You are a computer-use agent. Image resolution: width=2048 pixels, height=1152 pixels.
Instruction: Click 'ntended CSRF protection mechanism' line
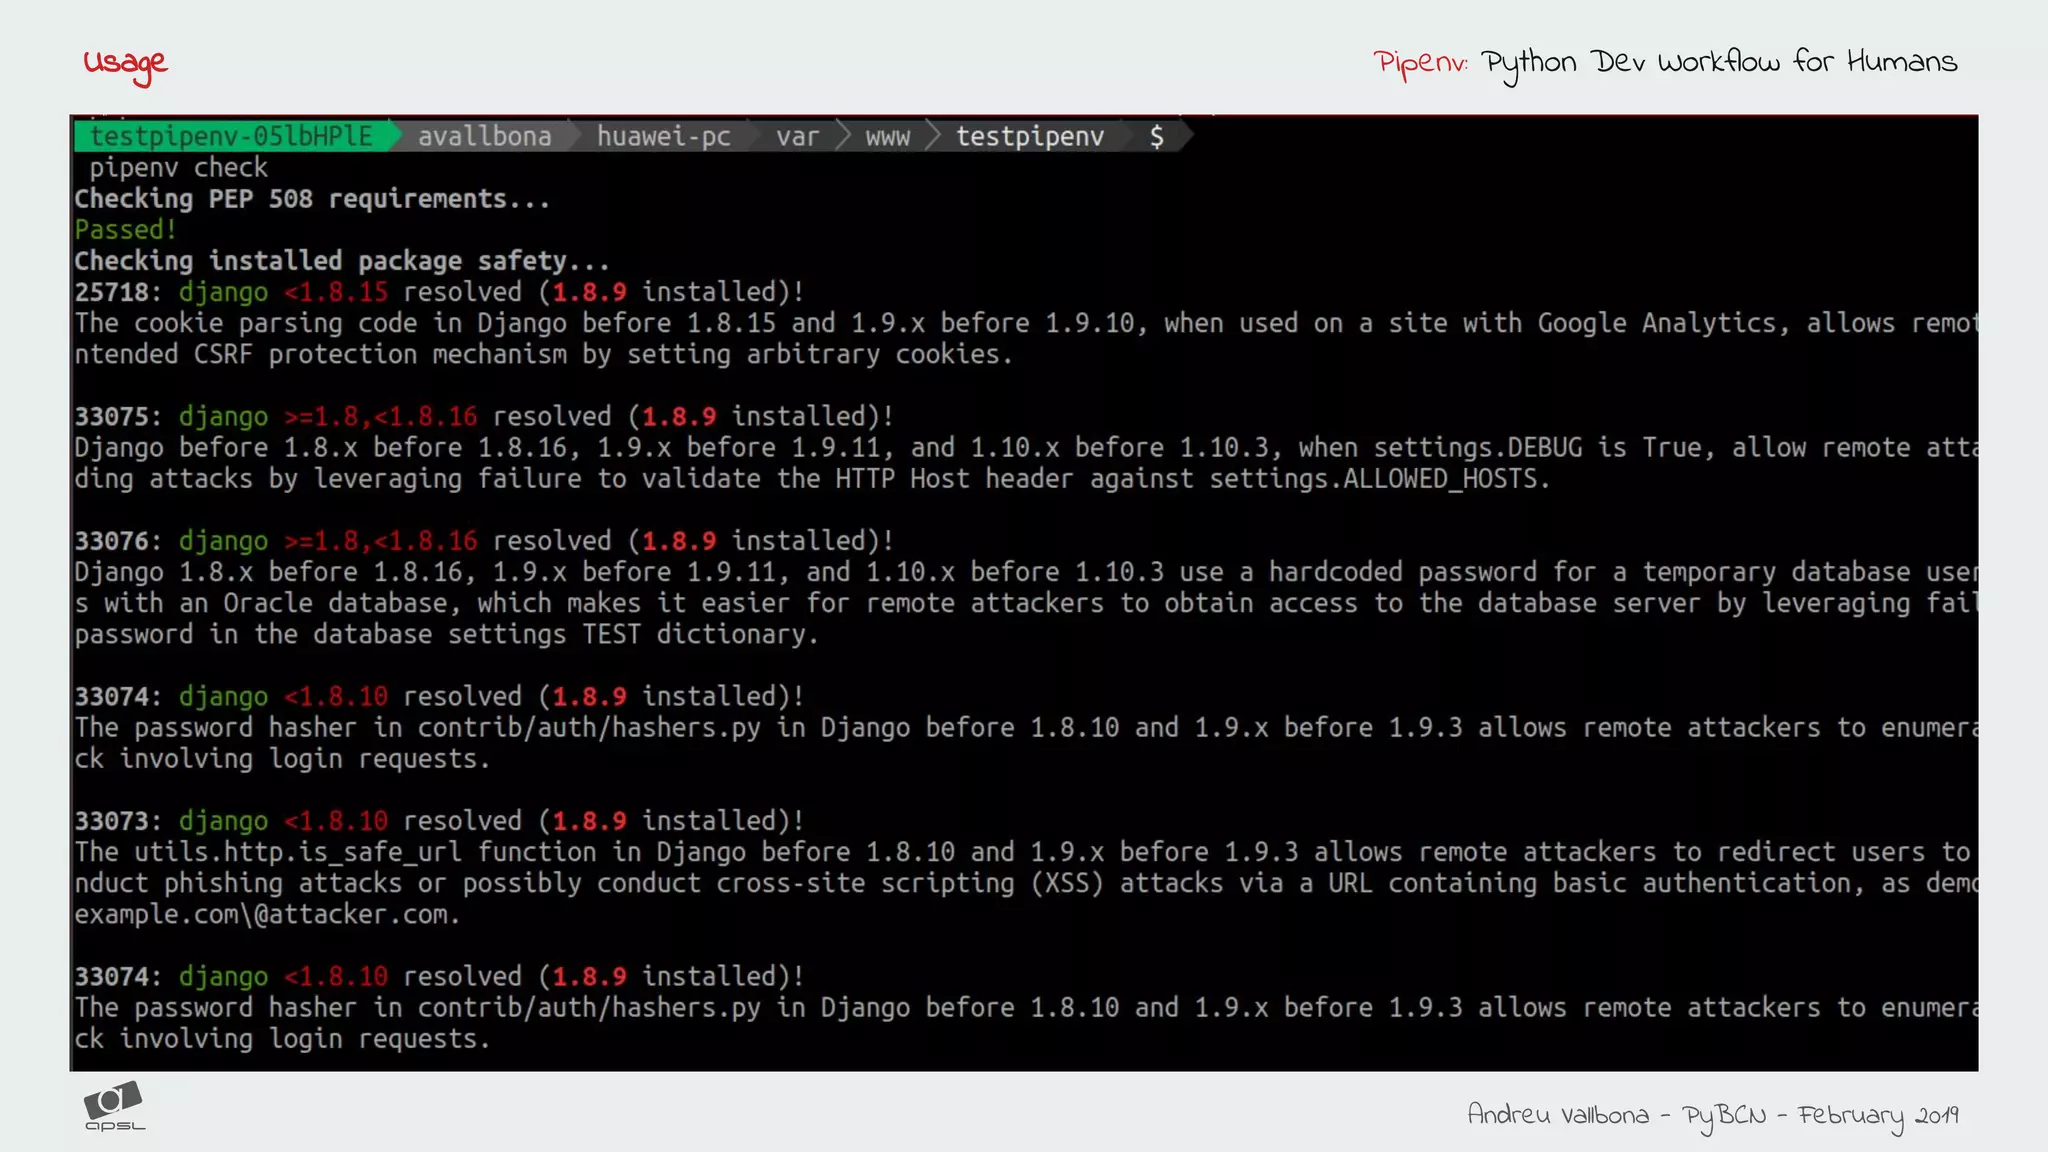pyautogui.click(x=544, y=353)
